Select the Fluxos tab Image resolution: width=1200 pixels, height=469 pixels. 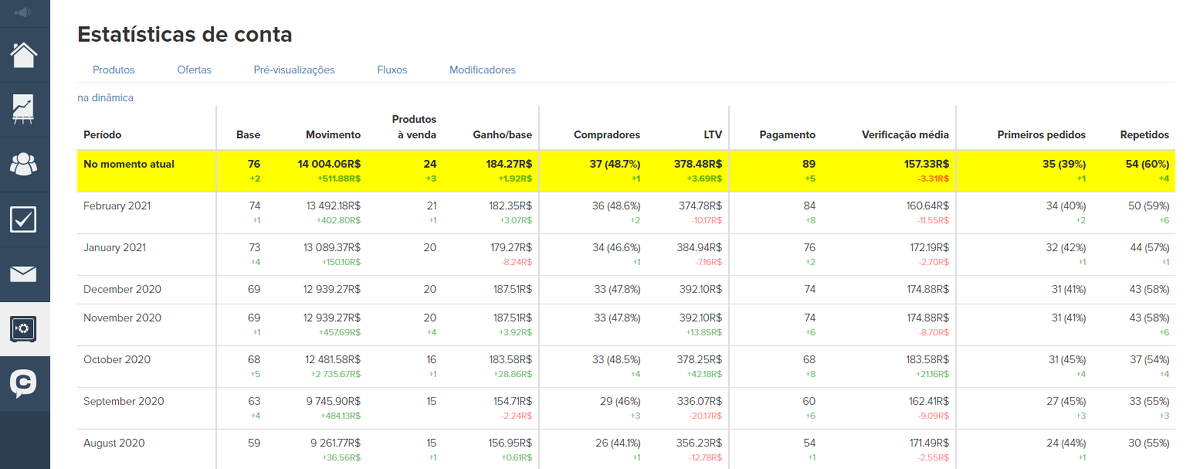[x=392, y=70]
